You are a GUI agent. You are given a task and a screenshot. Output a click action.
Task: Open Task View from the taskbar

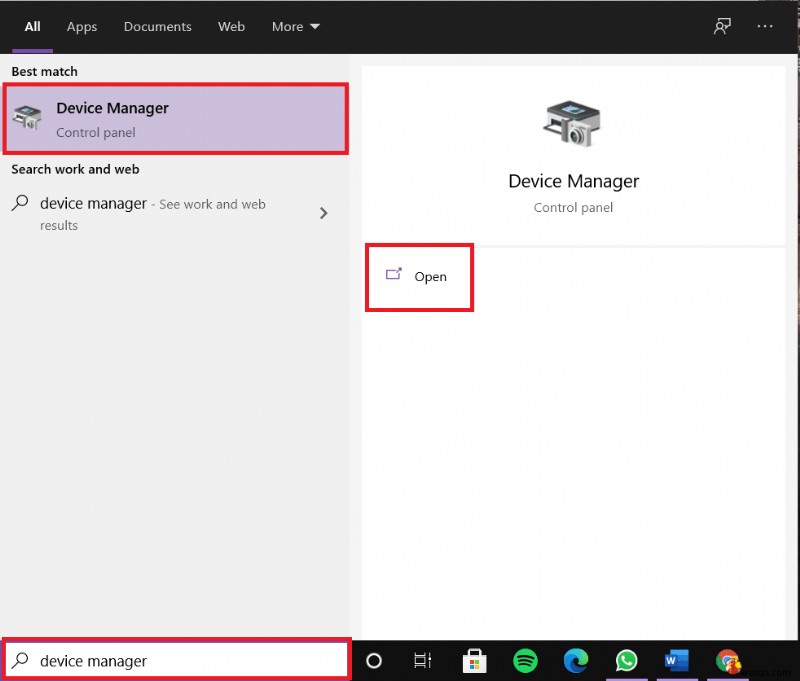tap(422, 661)
